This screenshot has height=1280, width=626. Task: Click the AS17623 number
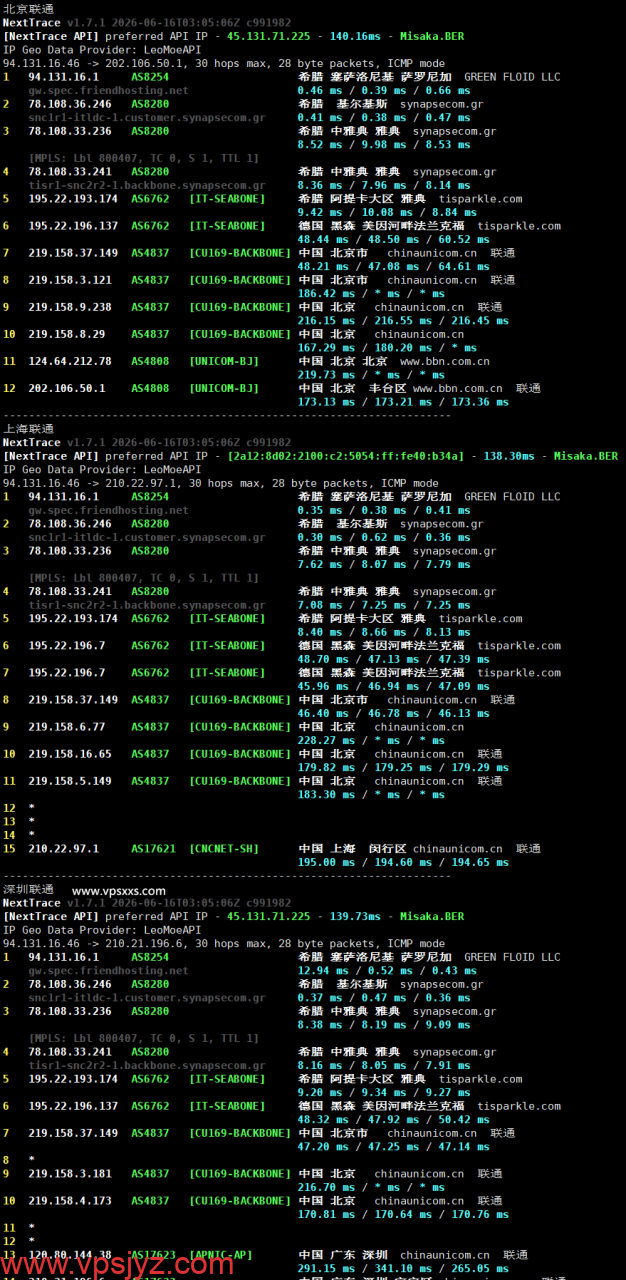153,1255
